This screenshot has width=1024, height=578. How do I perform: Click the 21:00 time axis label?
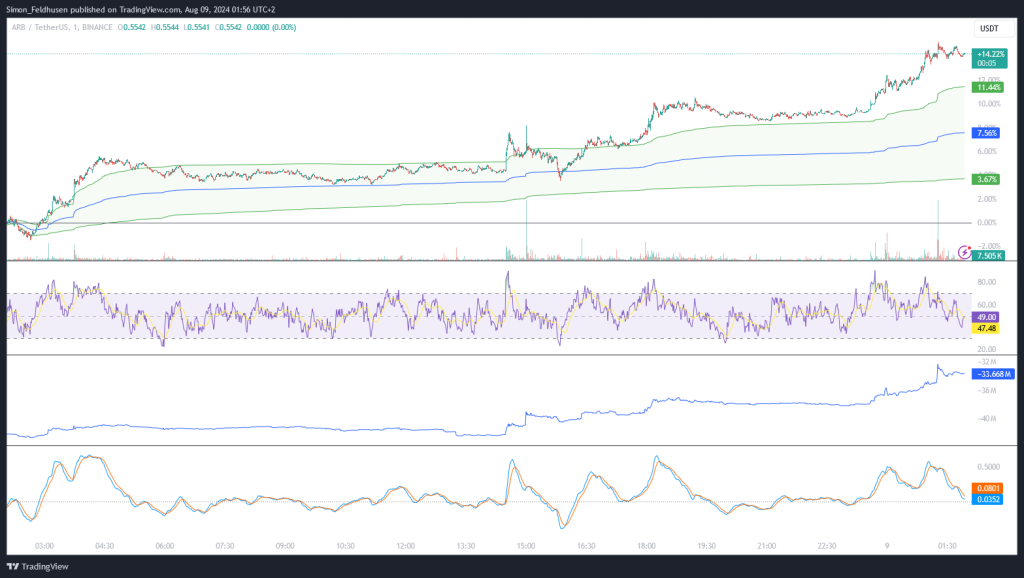coord(767,546)
